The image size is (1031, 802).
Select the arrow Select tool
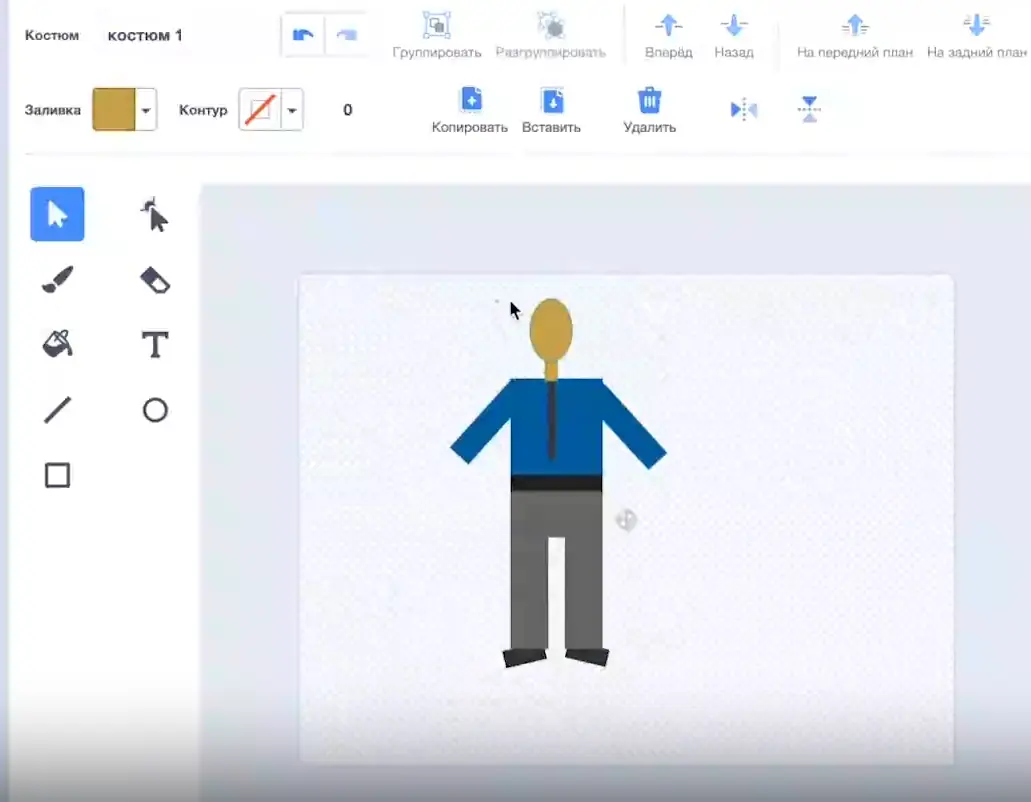tap(57, 214)
